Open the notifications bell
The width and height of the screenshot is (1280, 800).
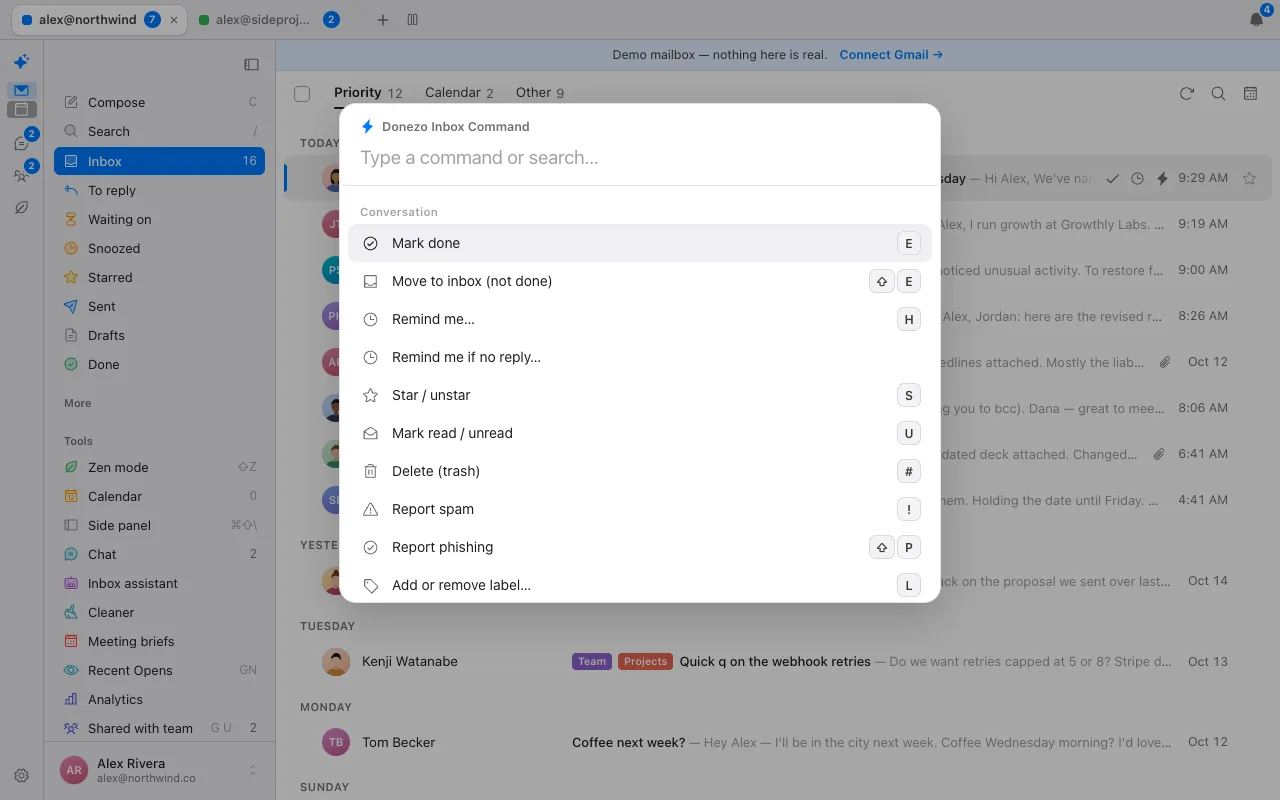1257,20
